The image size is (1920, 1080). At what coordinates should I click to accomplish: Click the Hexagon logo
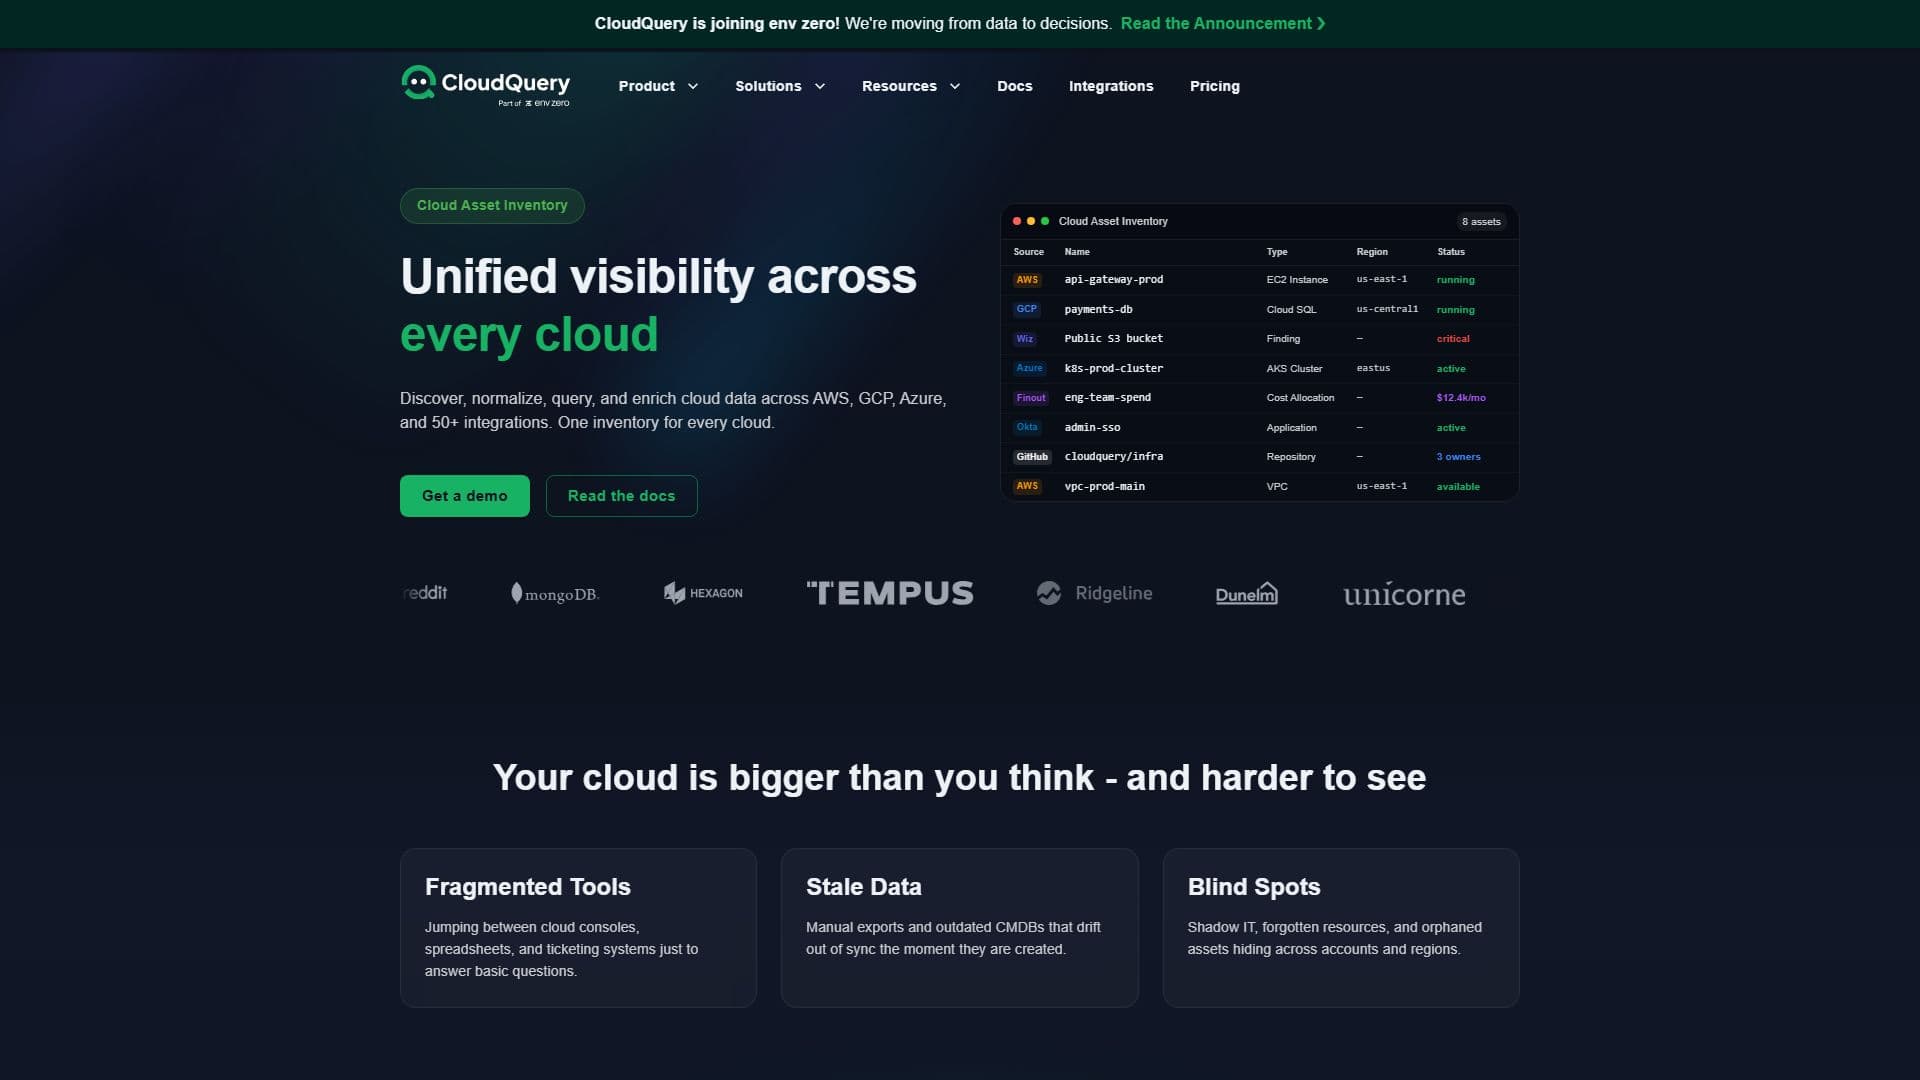[703, 593]
